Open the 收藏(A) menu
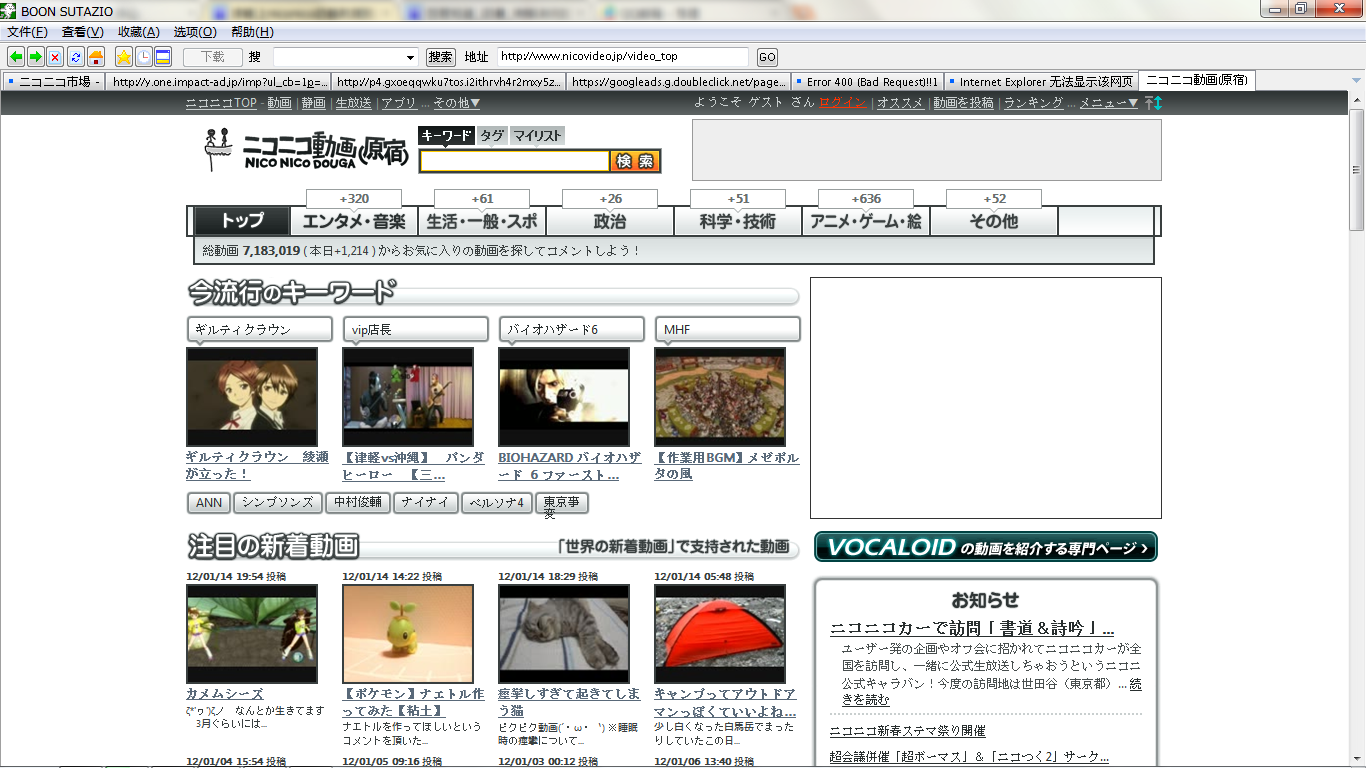 (138, 32)
